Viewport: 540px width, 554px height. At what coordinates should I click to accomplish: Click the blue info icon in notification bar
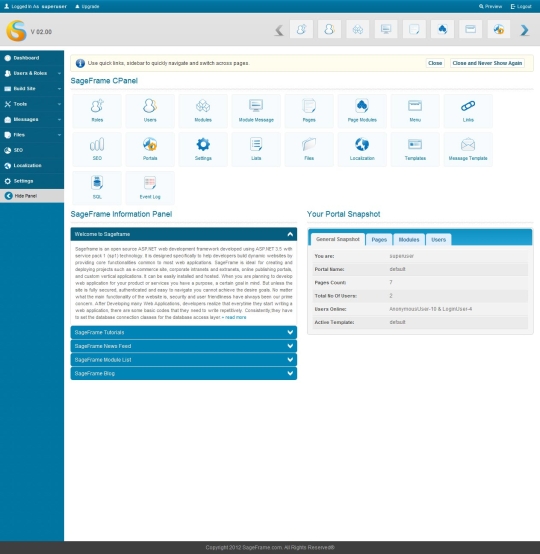point(80,63)
